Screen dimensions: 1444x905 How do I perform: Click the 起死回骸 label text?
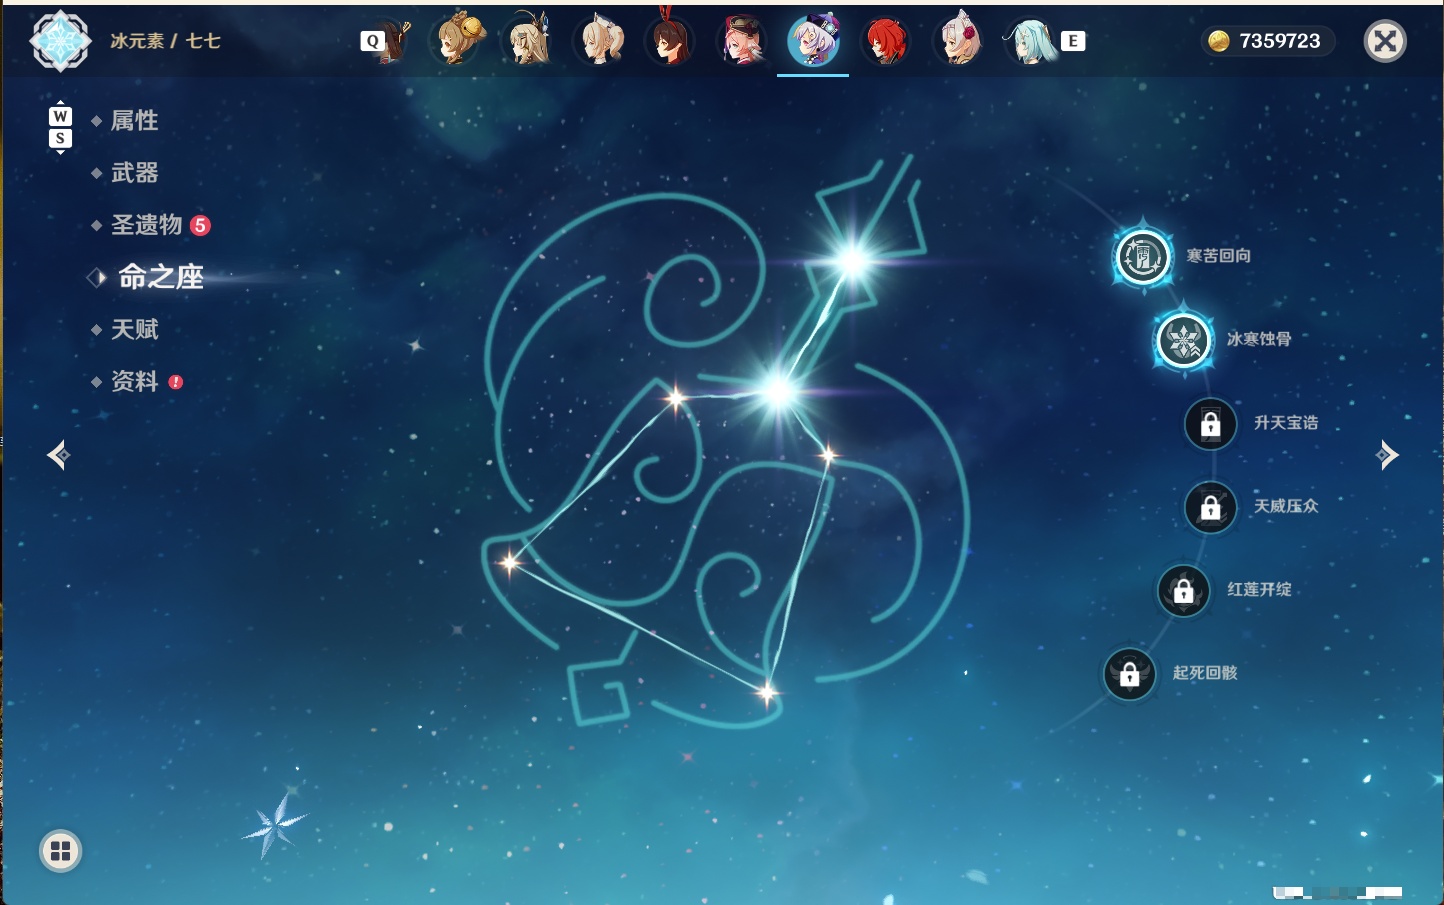[x=1205, y=673]
